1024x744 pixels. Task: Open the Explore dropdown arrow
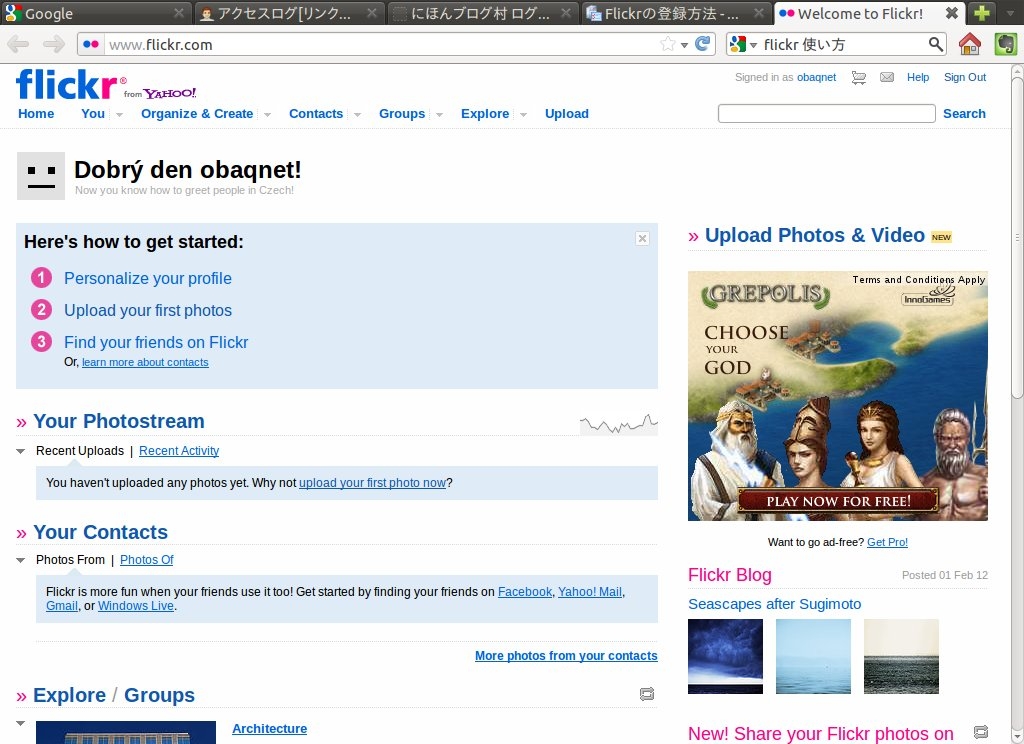(523, 114)
